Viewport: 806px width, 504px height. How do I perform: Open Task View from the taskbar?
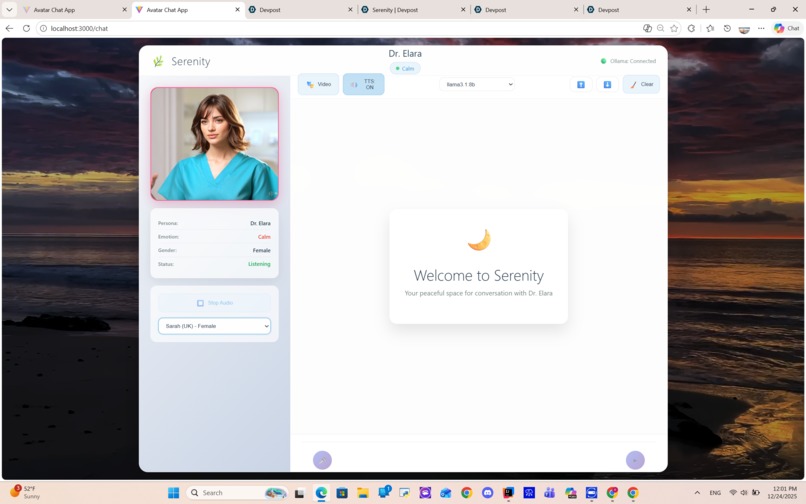pos(299,493)
